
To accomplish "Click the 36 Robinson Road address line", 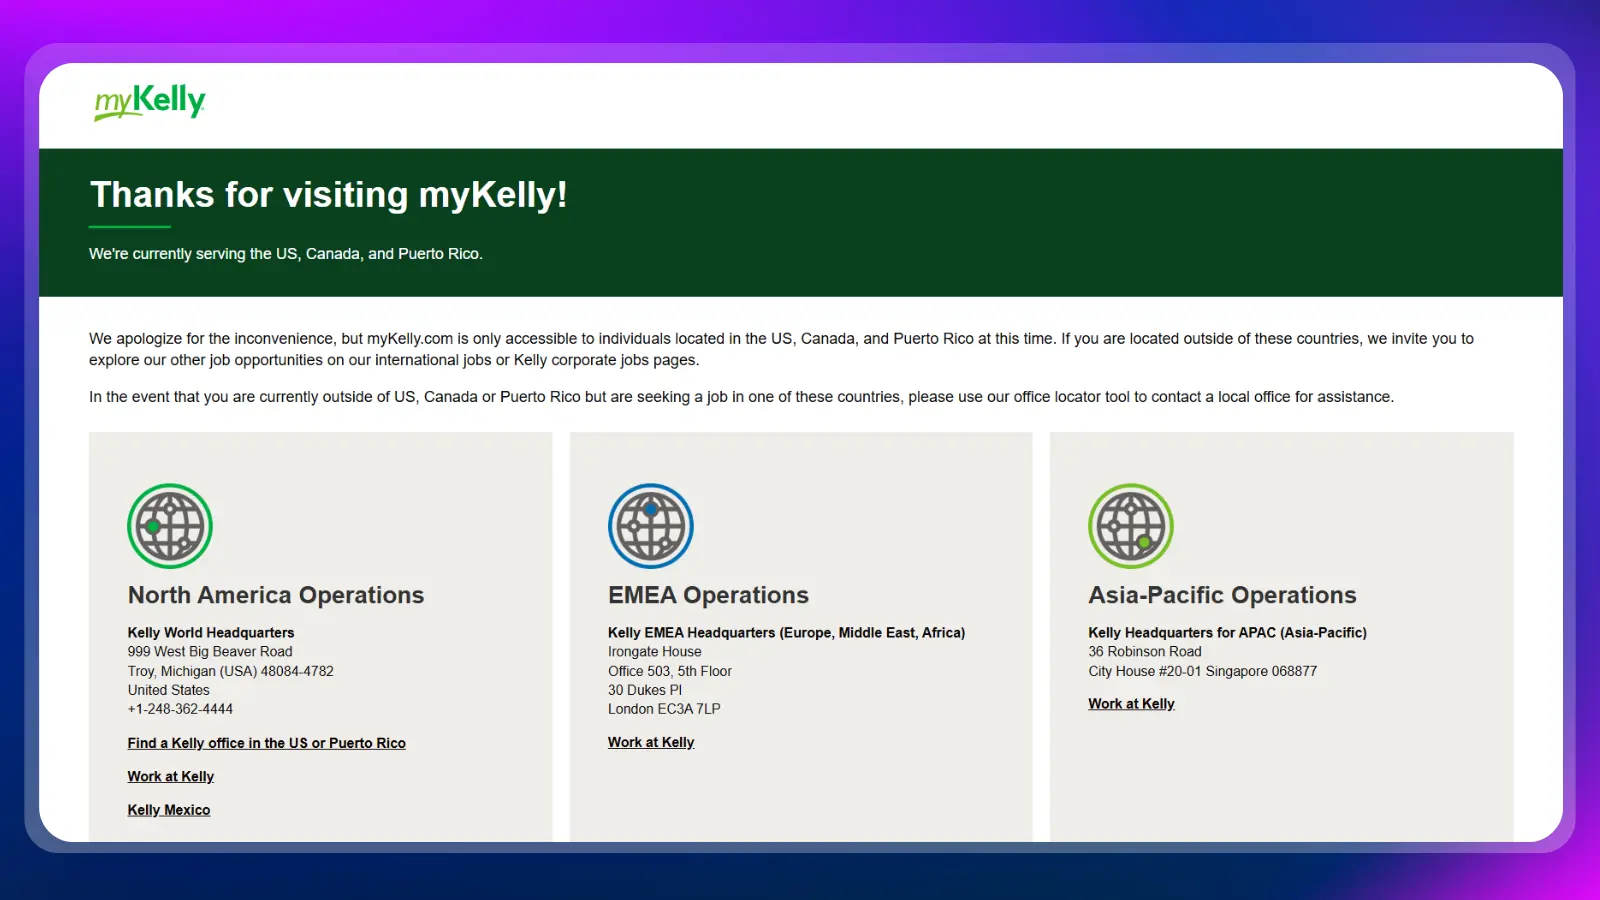I will 1145,652.
